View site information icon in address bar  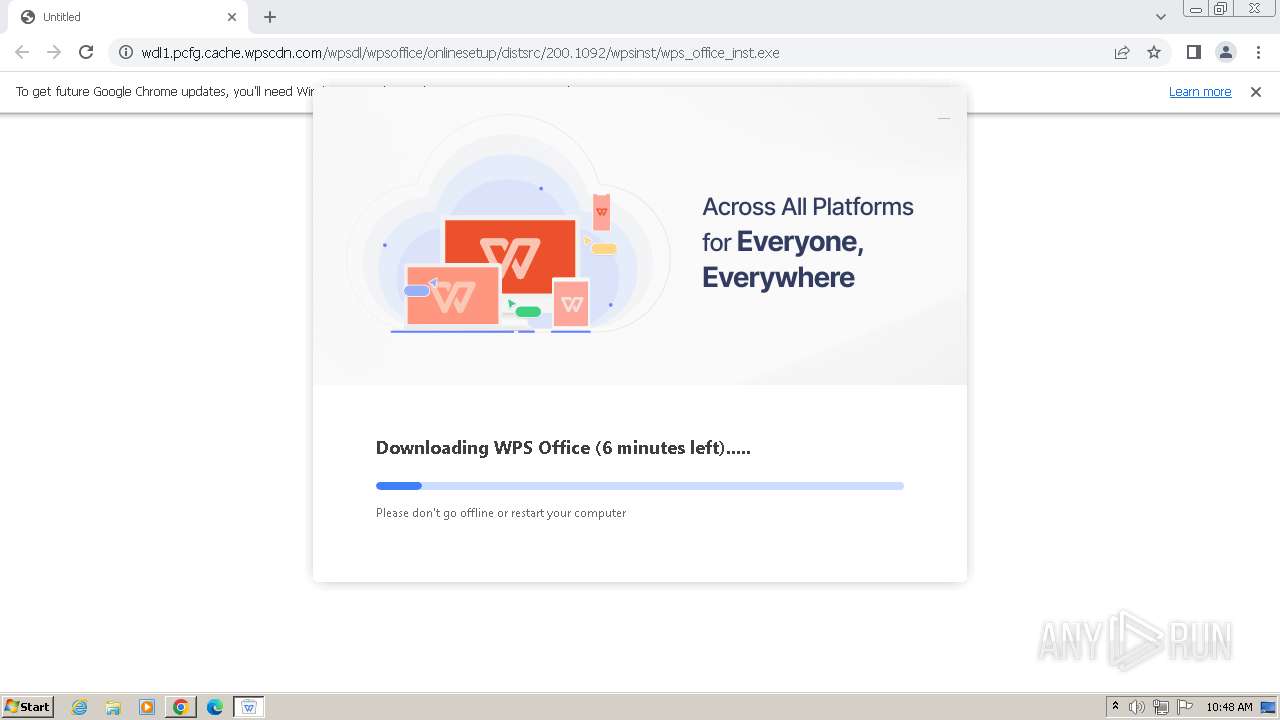coord(126,52)
